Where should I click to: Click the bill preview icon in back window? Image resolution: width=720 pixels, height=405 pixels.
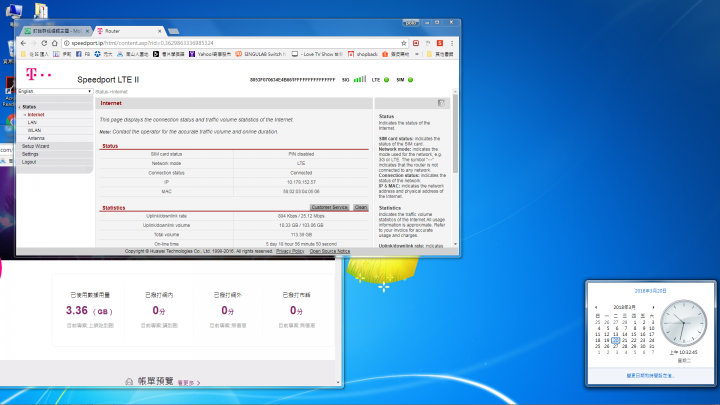(x=129, y=382)
